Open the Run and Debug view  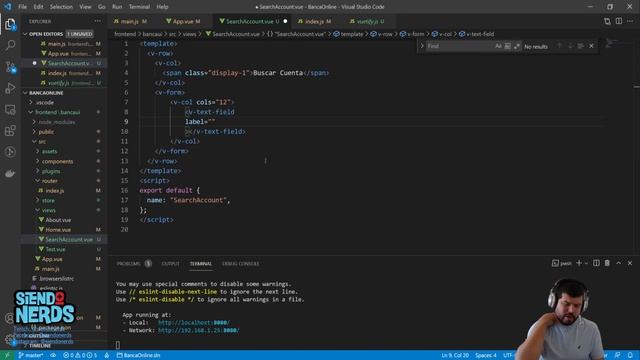coord(10,88)
